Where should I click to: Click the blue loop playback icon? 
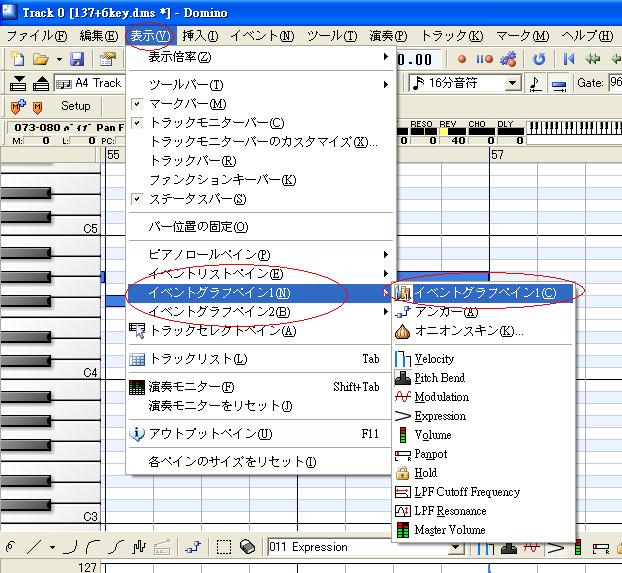[538, 59]
